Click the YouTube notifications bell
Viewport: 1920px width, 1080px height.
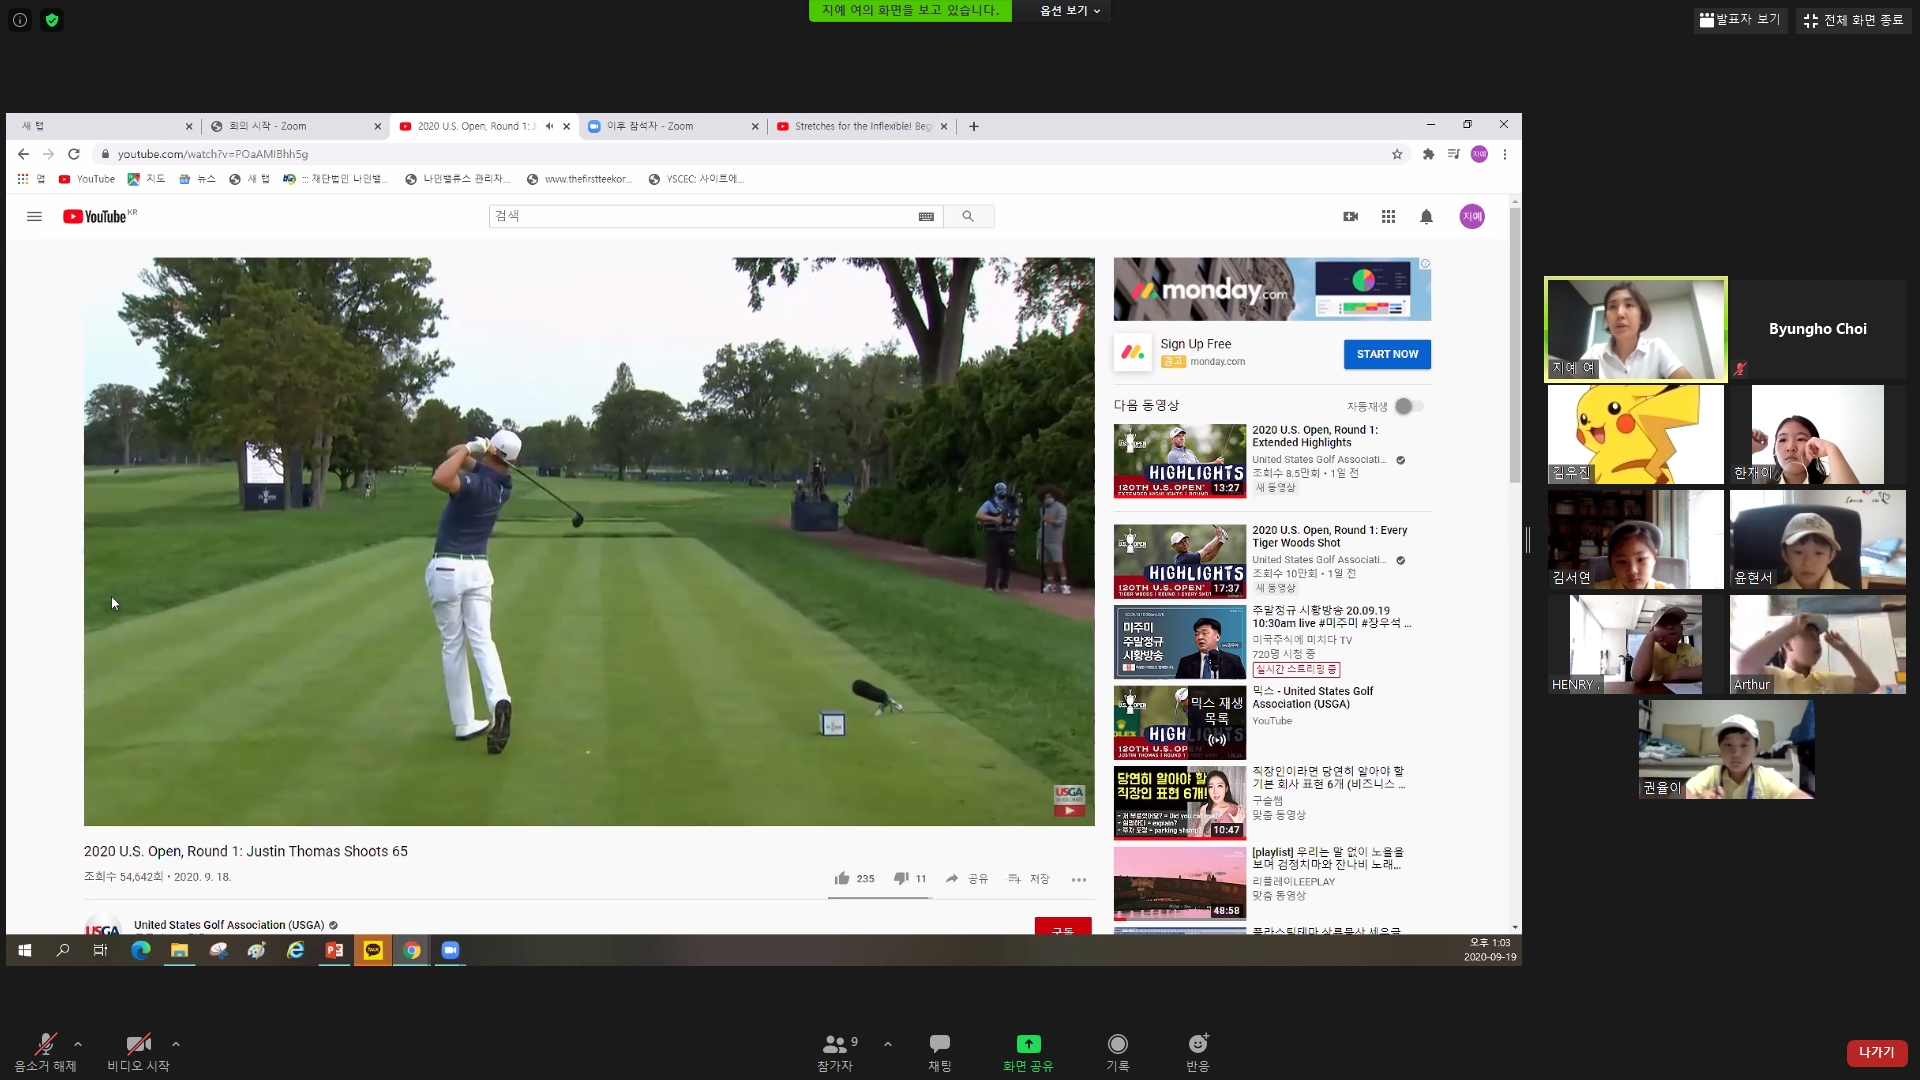pyautogui.click(x=1426, y=217)
